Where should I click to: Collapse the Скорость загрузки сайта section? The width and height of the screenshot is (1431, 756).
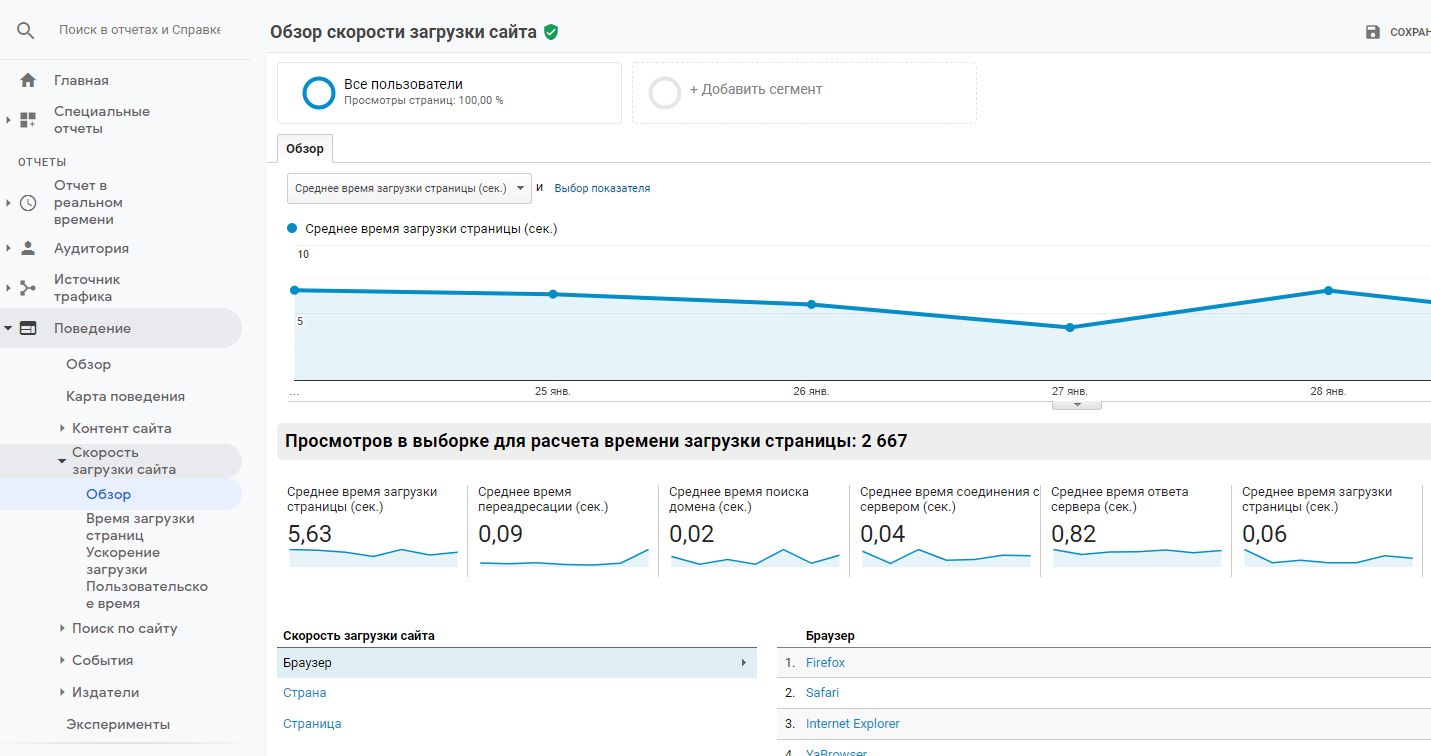pos(62,461)
